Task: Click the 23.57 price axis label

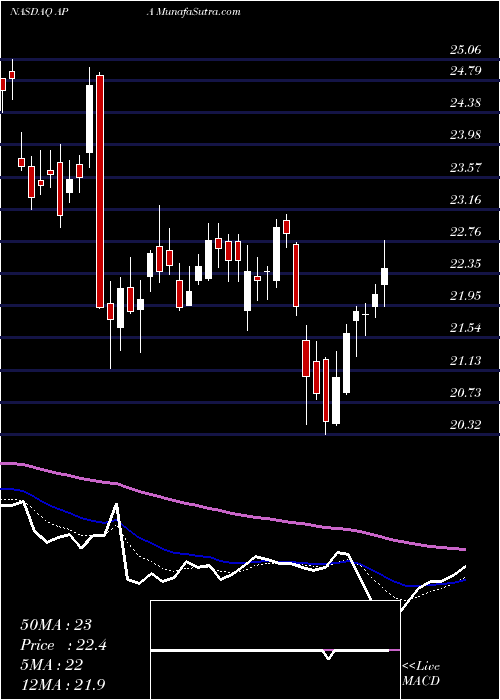Action: point(466,168)
